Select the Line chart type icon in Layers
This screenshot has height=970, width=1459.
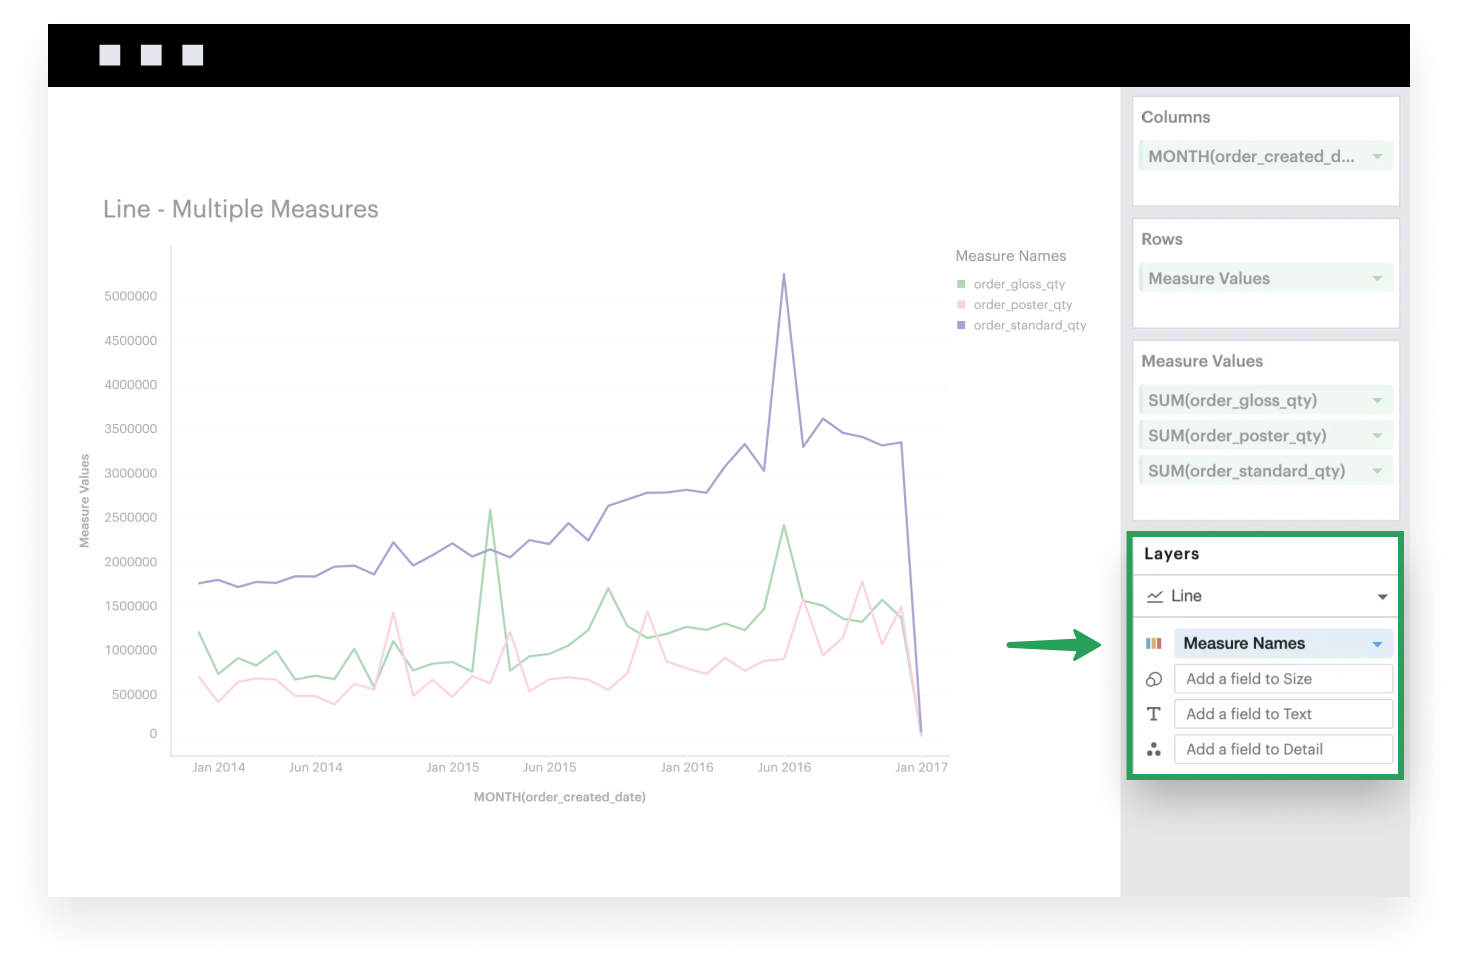pyautogui.click(x=1154, y=595)
